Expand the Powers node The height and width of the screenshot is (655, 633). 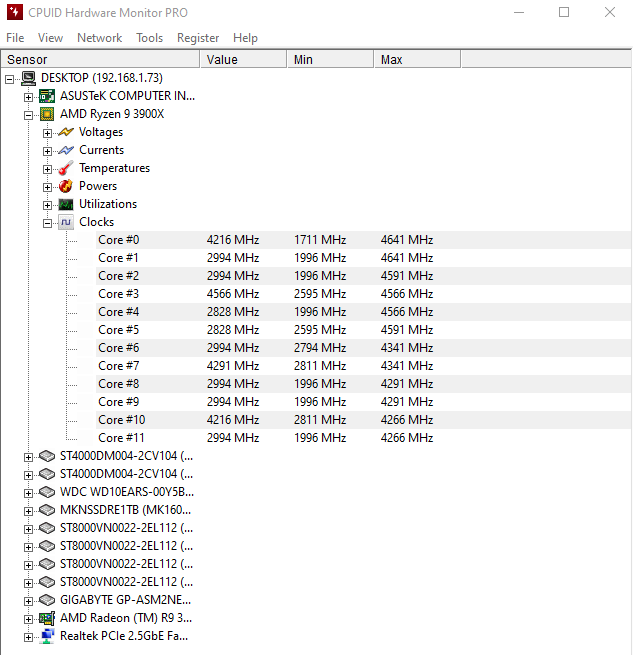tap(47, 187)
